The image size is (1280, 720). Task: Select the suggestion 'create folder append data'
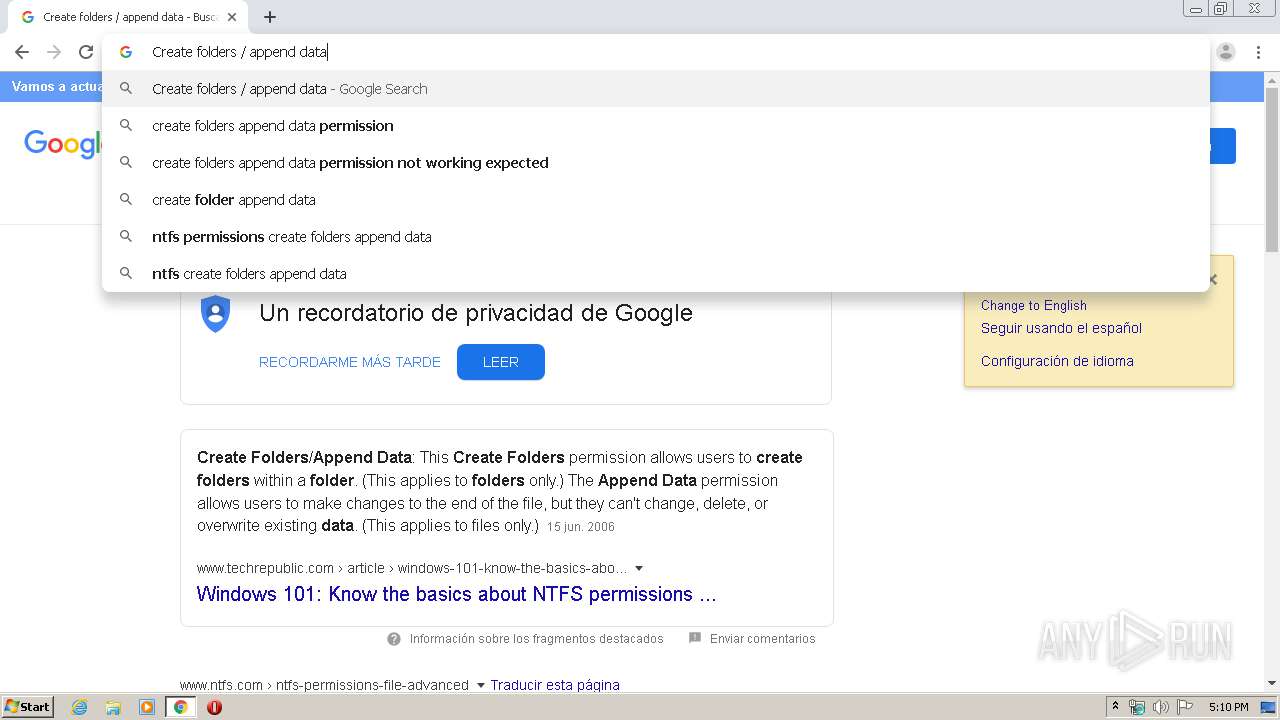click(656, 200)
